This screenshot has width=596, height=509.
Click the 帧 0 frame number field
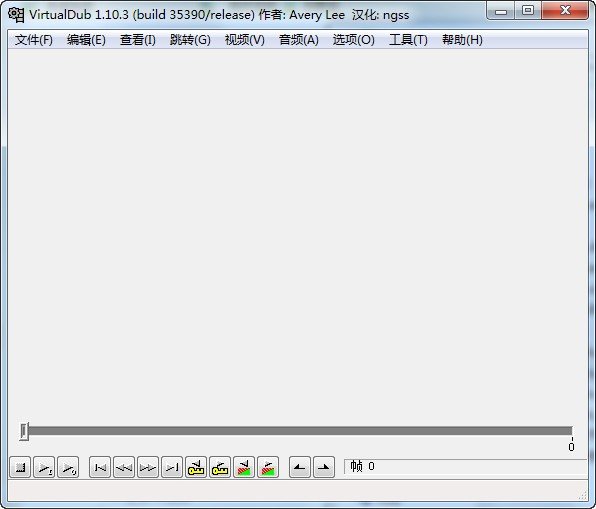click(465, 466)
